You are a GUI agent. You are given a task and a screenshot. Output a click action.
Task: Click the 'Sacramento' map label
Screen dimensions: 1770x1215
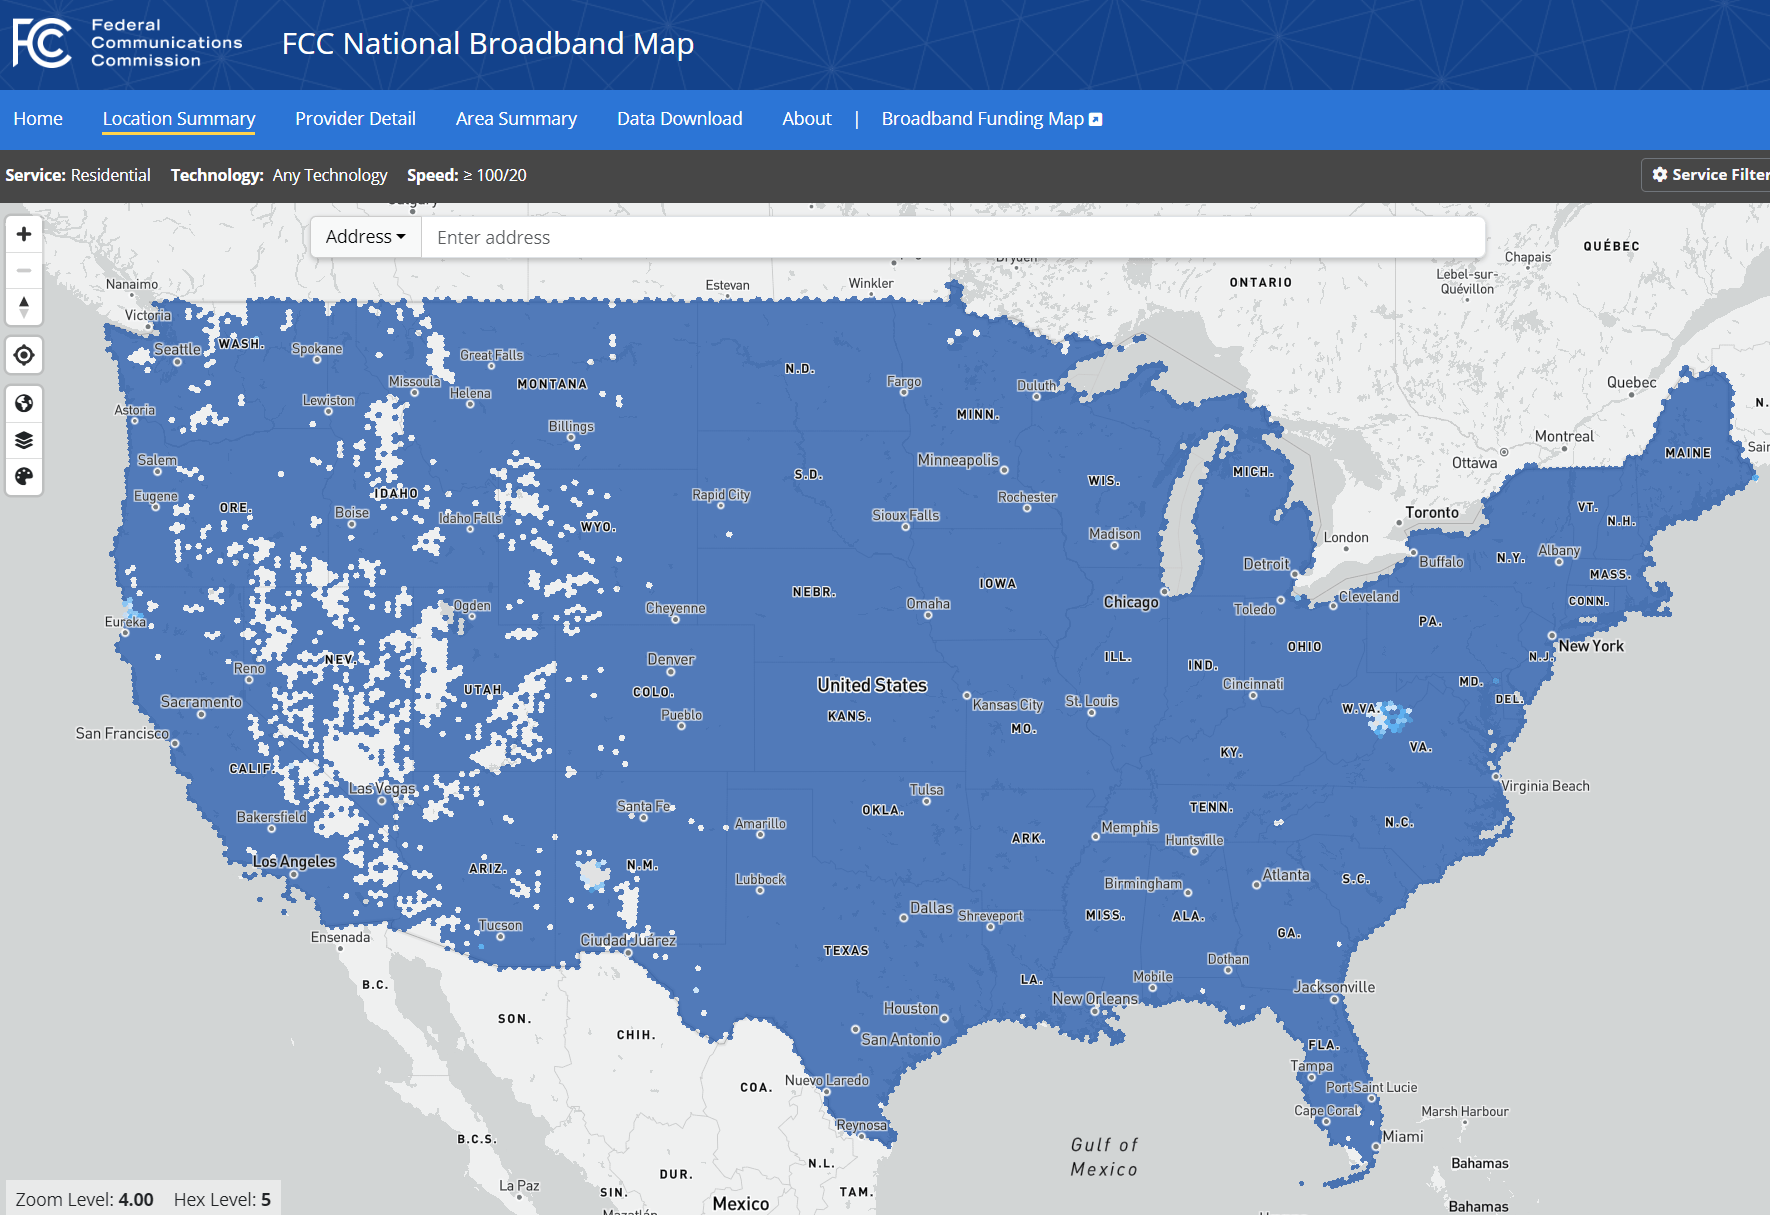point(201,701)
